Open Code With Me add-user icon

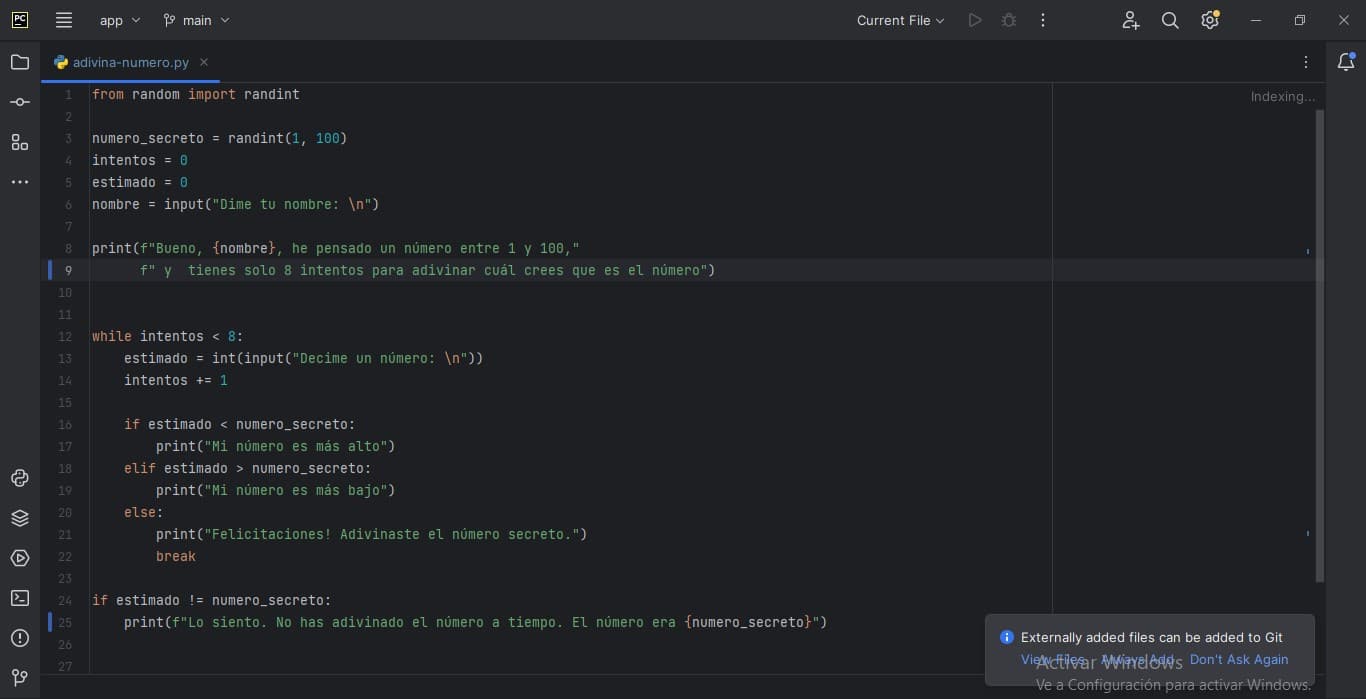point(1130,20)
